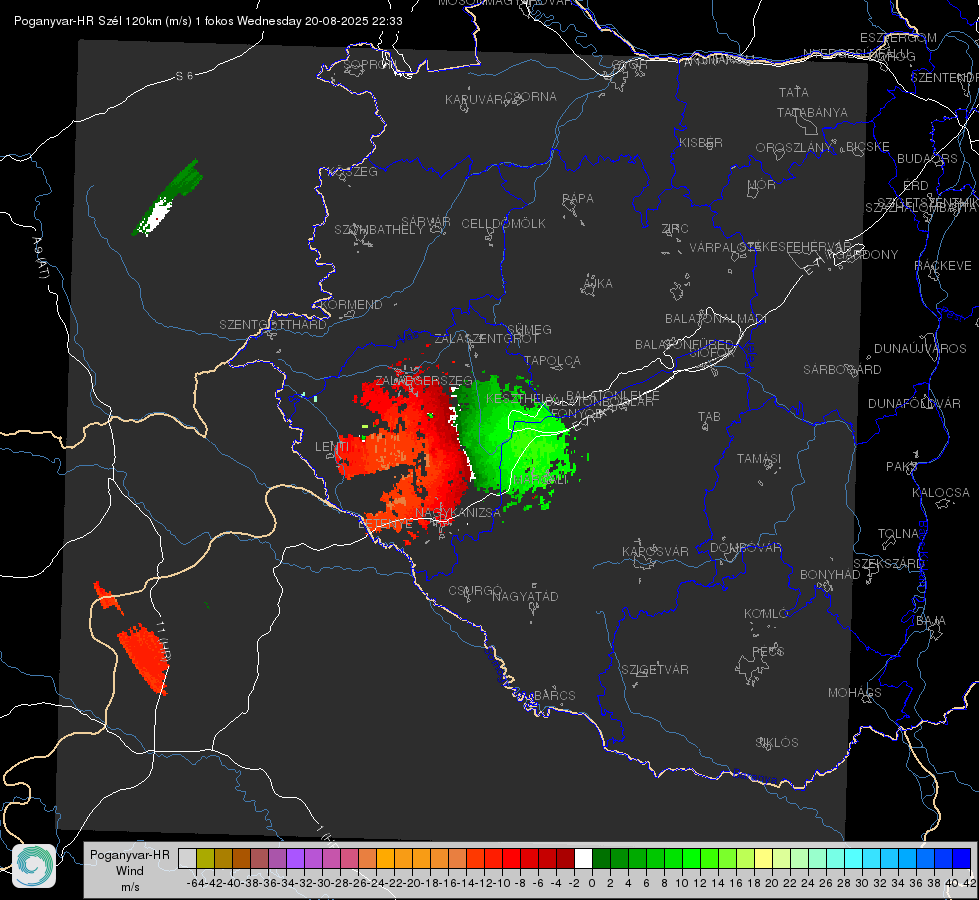Viewport: 979px width, 900px height.
Task: Click the PAPA town label
Action: [578, 199]
